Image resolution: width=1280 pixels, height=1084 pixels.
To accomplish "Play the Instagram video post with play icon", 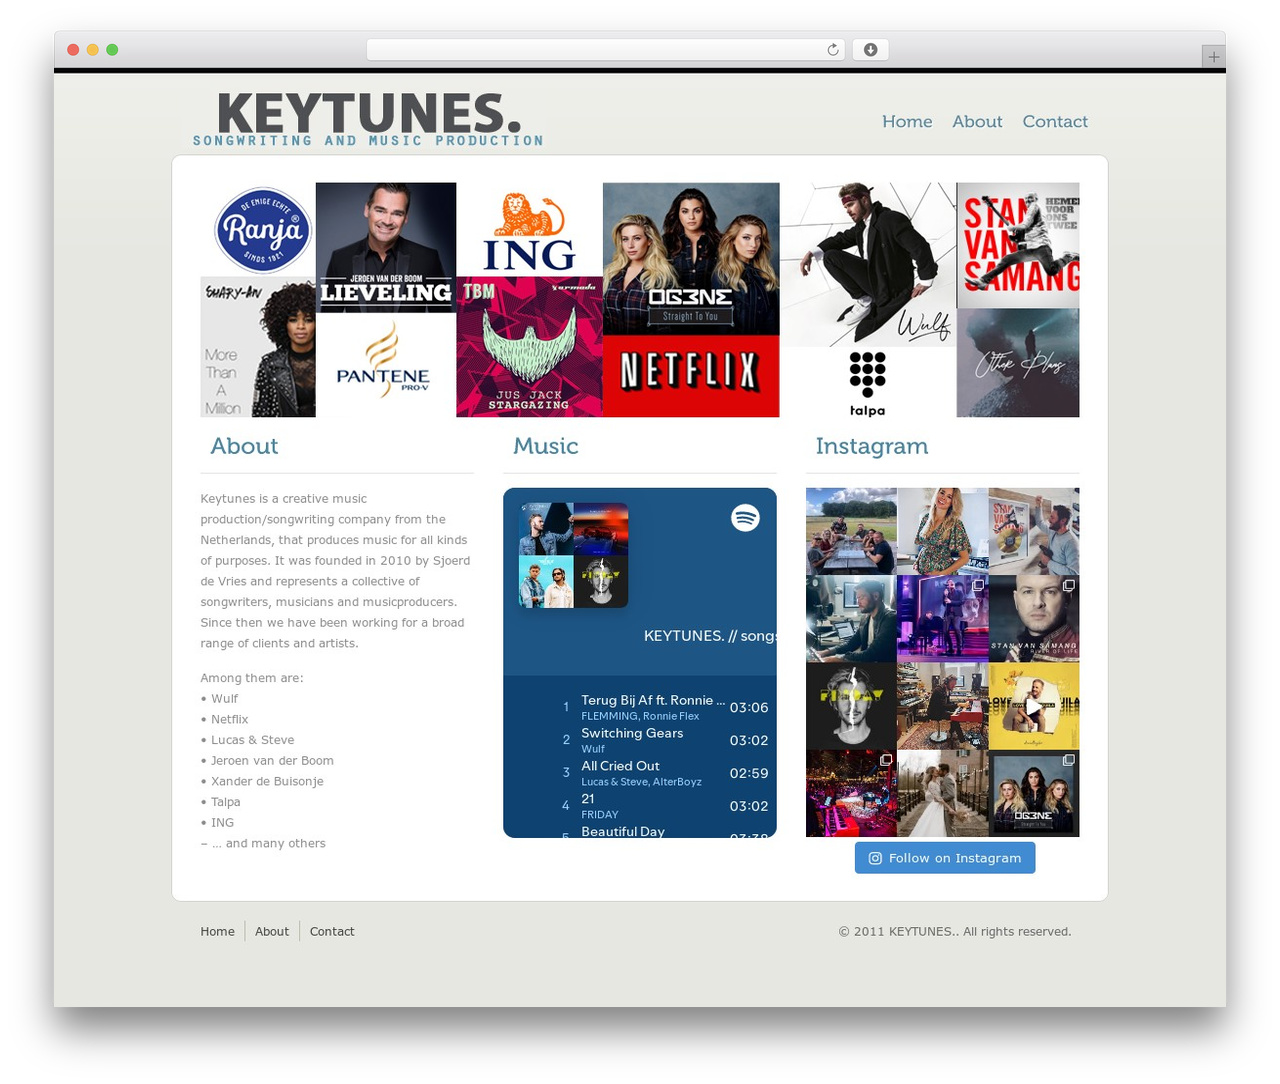I will click(x=1034, y=706).
